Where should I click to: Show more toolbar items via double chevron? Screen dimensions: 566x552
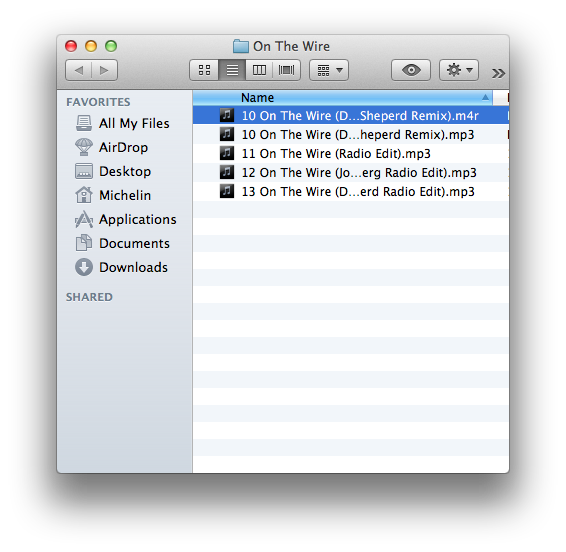point(498,73)
